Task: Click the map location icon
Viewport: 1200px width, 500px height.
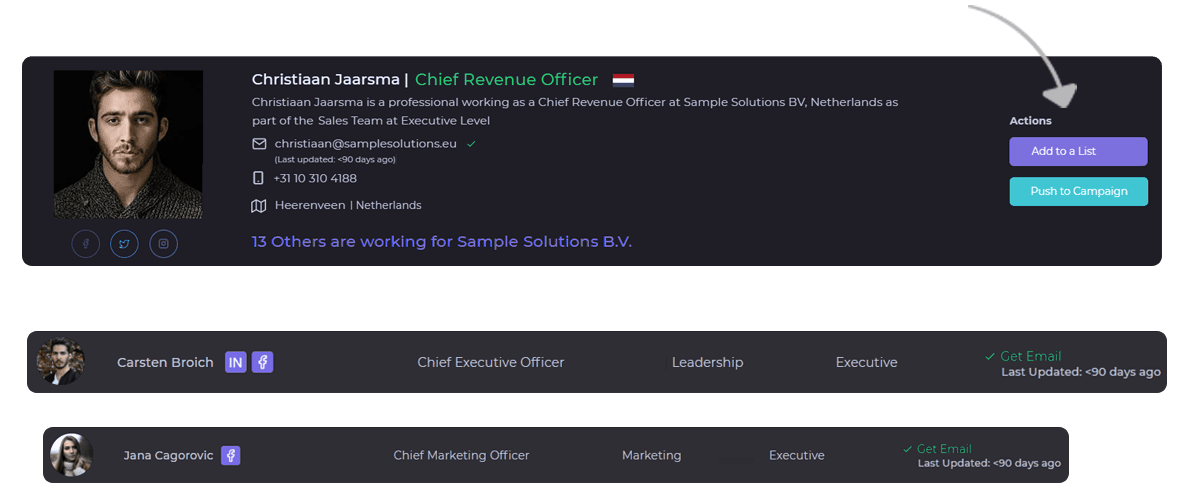Action: [x=259, y=206]
